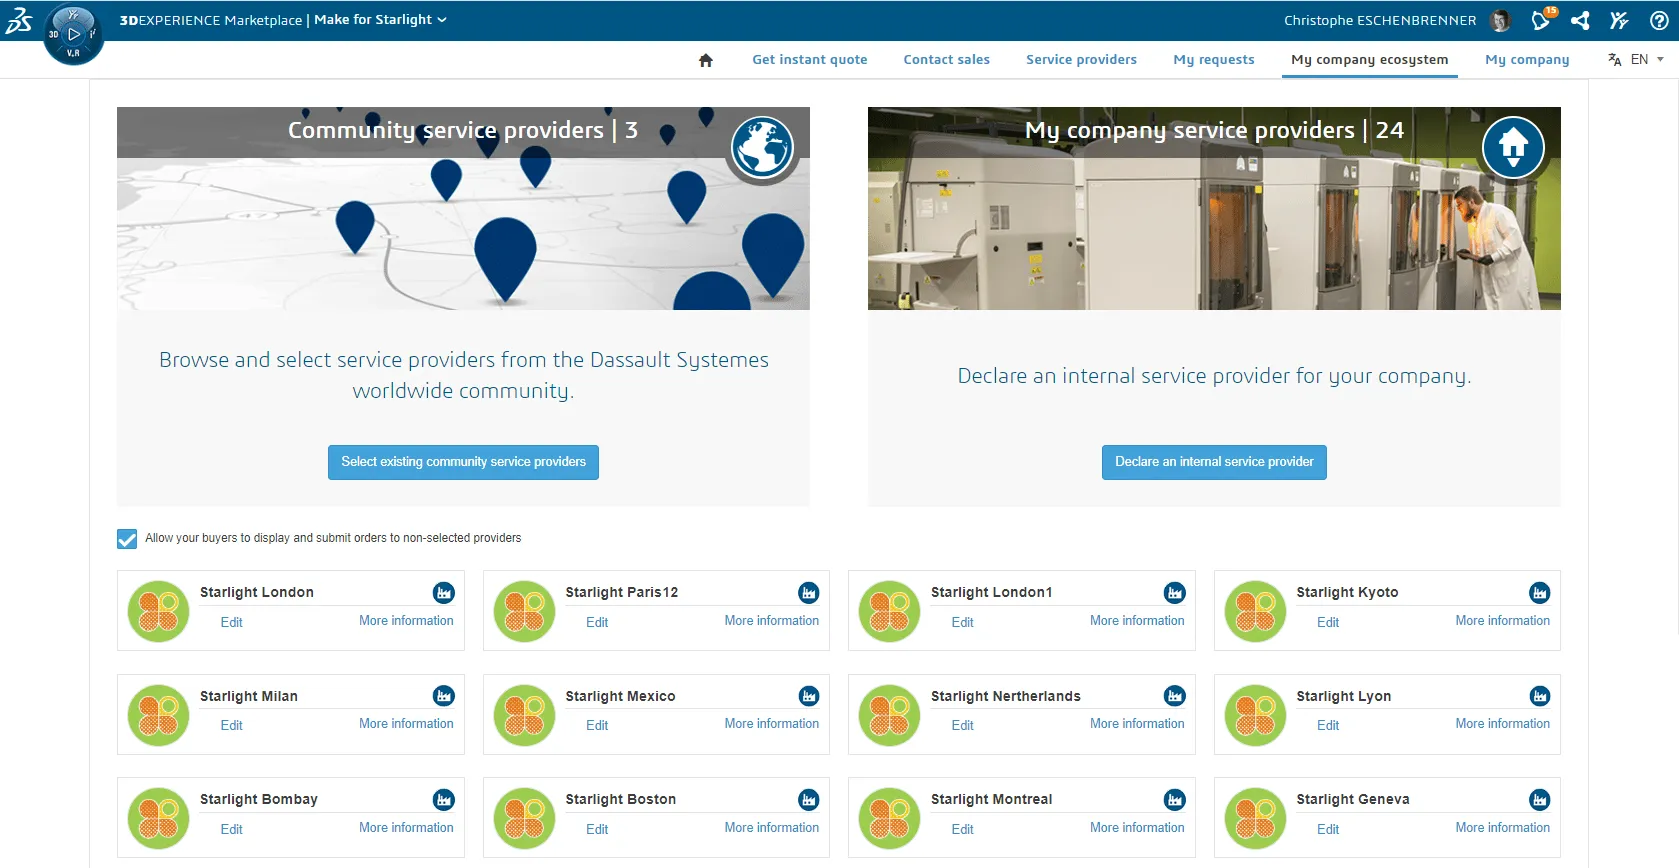
Task: Click the My company service providers photo
Action: coord(1214,208)
